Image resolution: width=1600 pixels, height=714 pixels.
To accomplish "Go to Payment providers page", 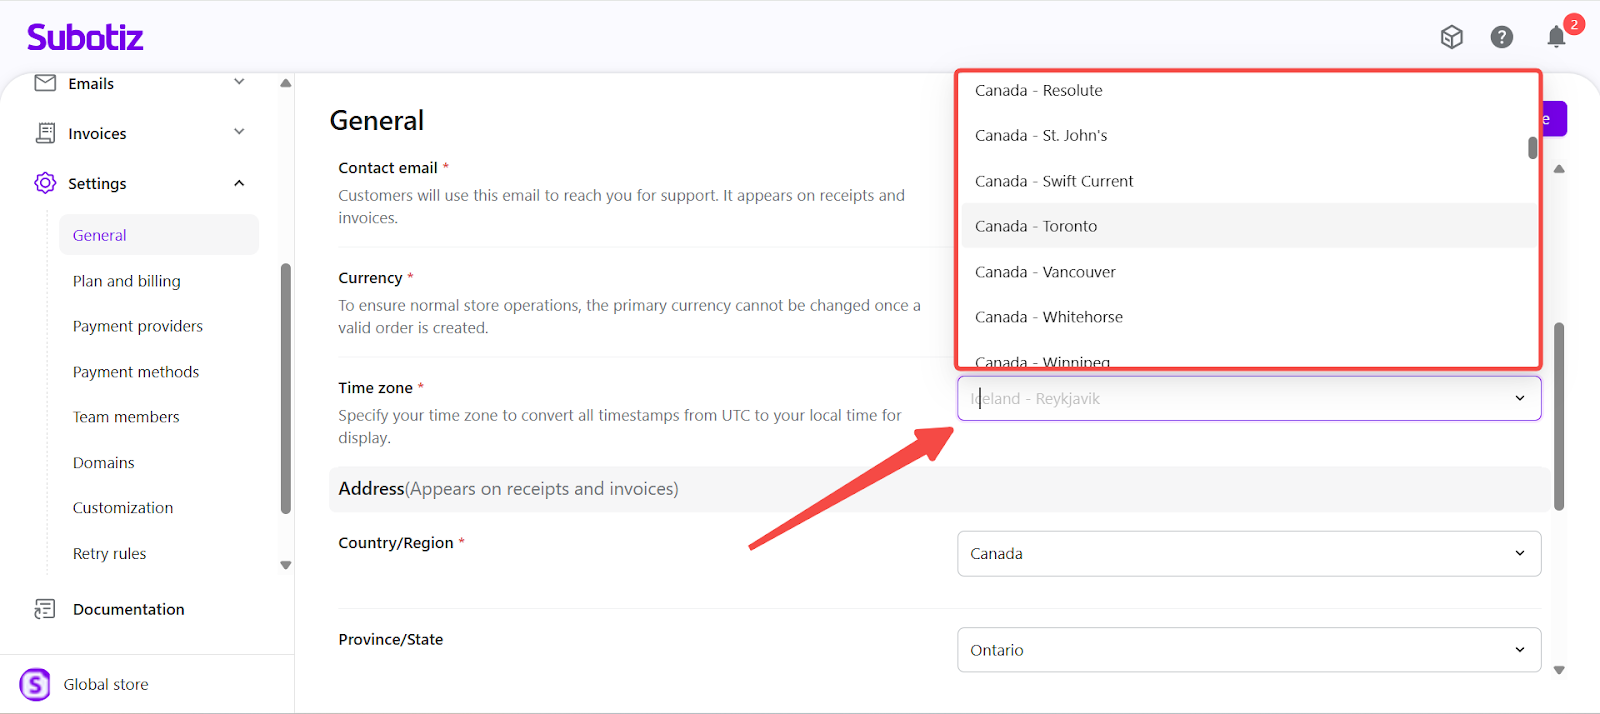I will [138, 326].
